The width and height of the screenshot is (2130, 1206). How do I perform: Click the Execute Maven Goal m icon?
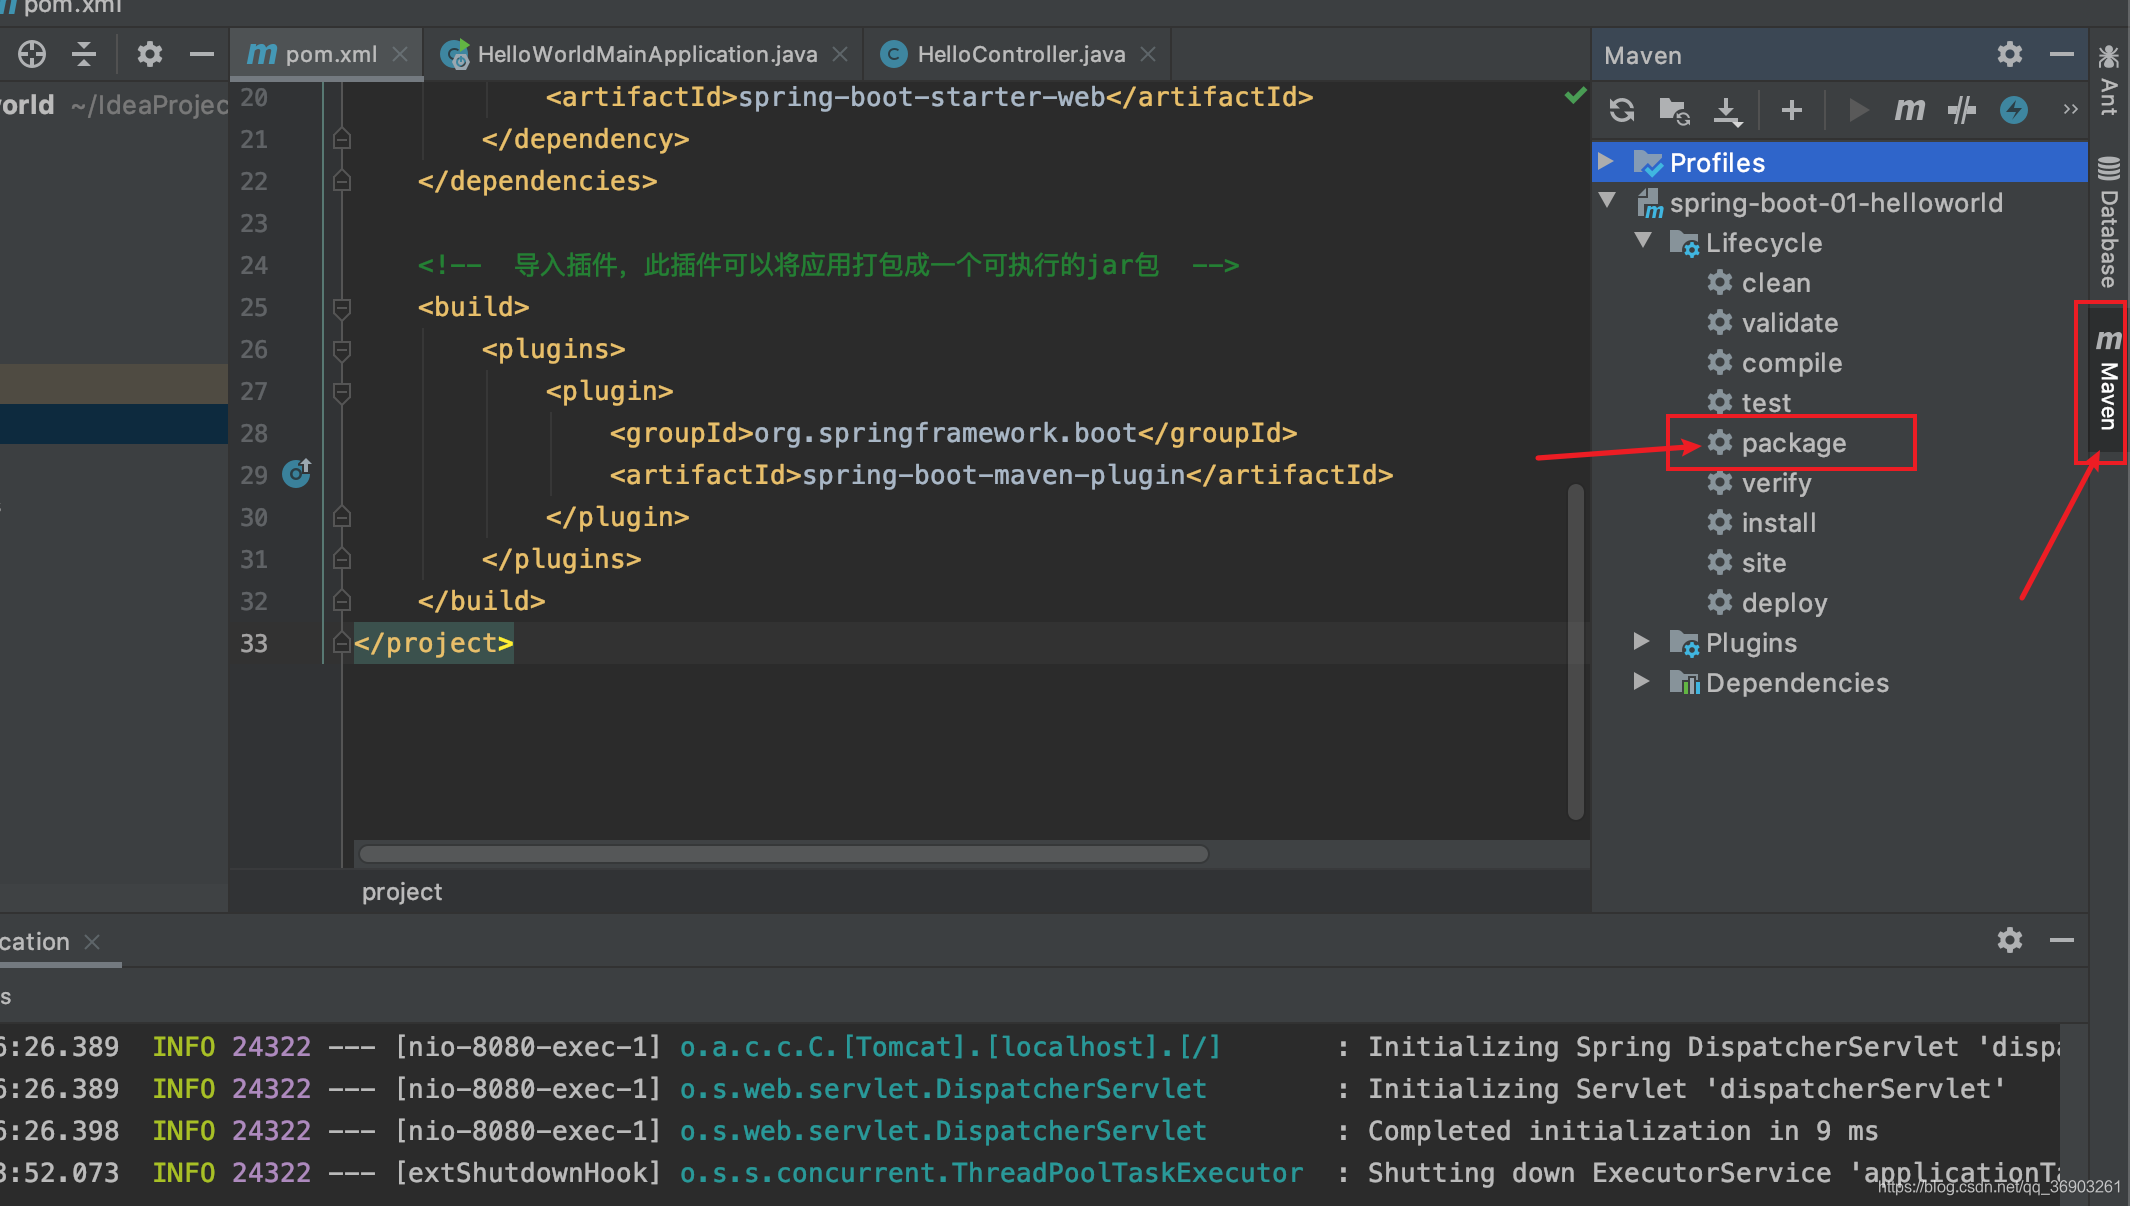pos(1909,110)
